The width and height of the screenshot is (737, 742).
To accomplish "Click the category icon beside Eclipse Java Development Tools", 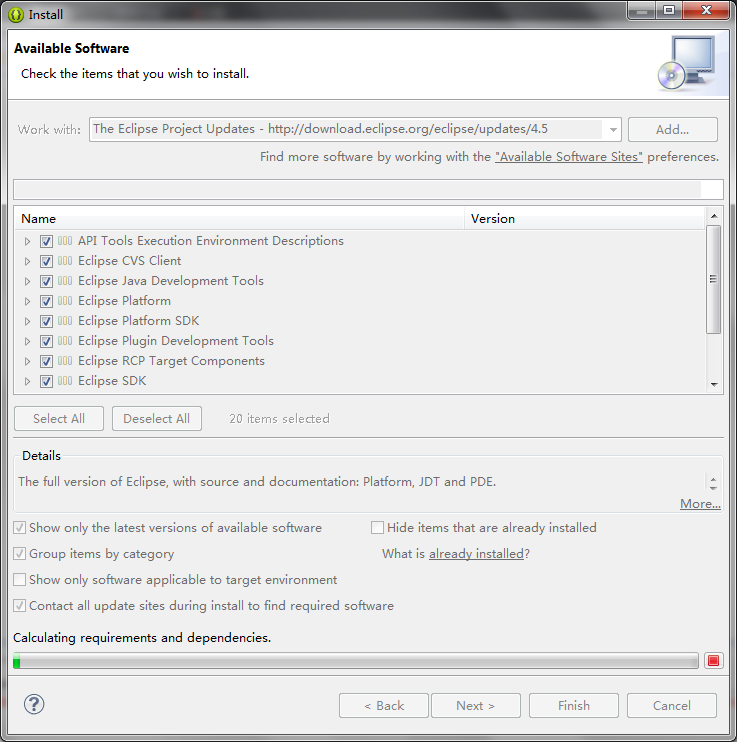I will click(x=65, y=281).
